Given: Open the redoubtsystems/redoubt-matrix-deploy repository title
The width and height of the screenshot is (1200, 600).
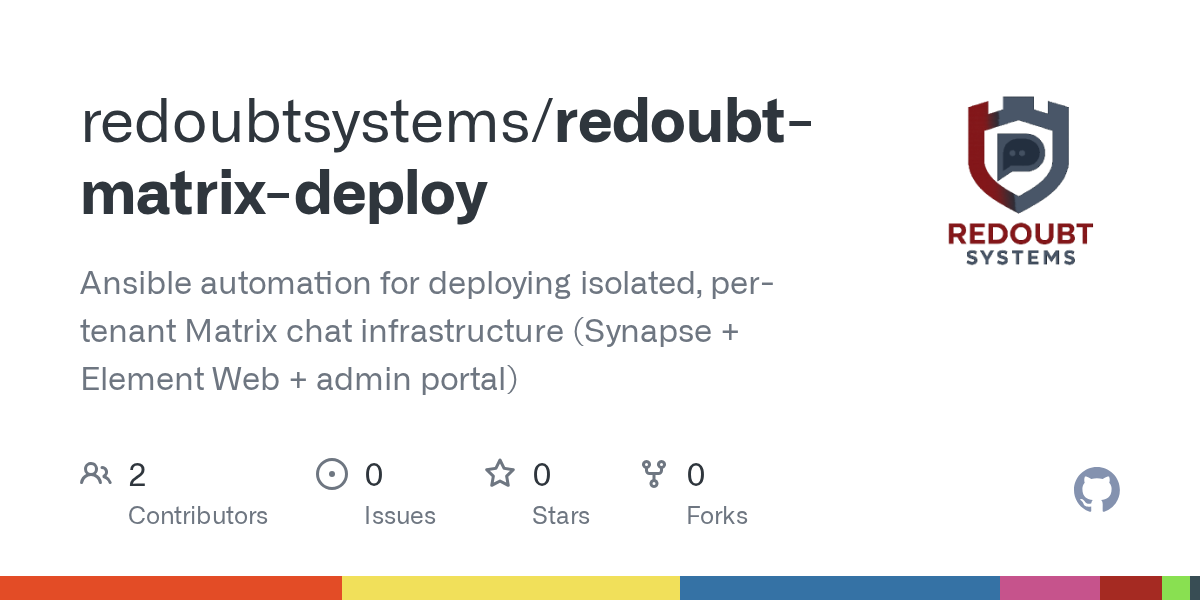Looking at the screenshot, I should coord(446,158).
